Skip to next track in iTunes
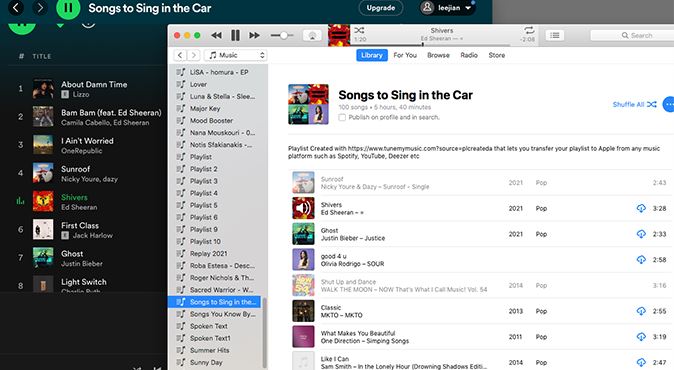This screenshot has height=370, width=674. pos(254,35)
